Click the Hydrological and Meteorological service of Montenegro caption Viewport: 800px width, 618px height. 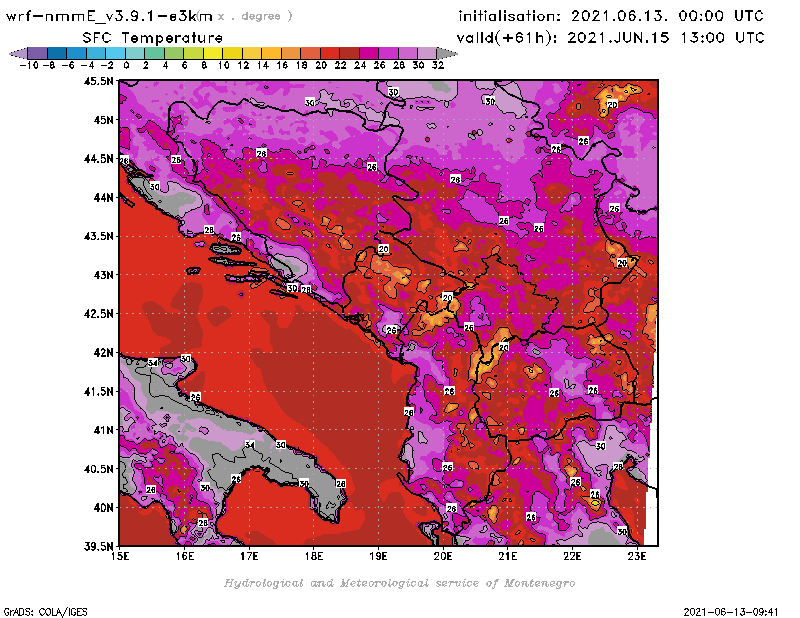pyautogui.click(x=399, y=583)
